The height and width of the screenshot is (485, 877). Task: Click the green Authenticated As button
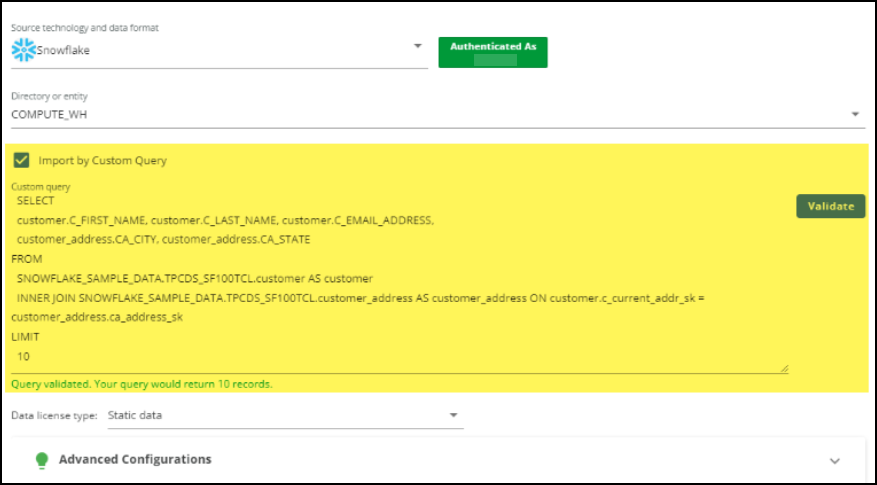pyautogui.click(x=493, y=52)
